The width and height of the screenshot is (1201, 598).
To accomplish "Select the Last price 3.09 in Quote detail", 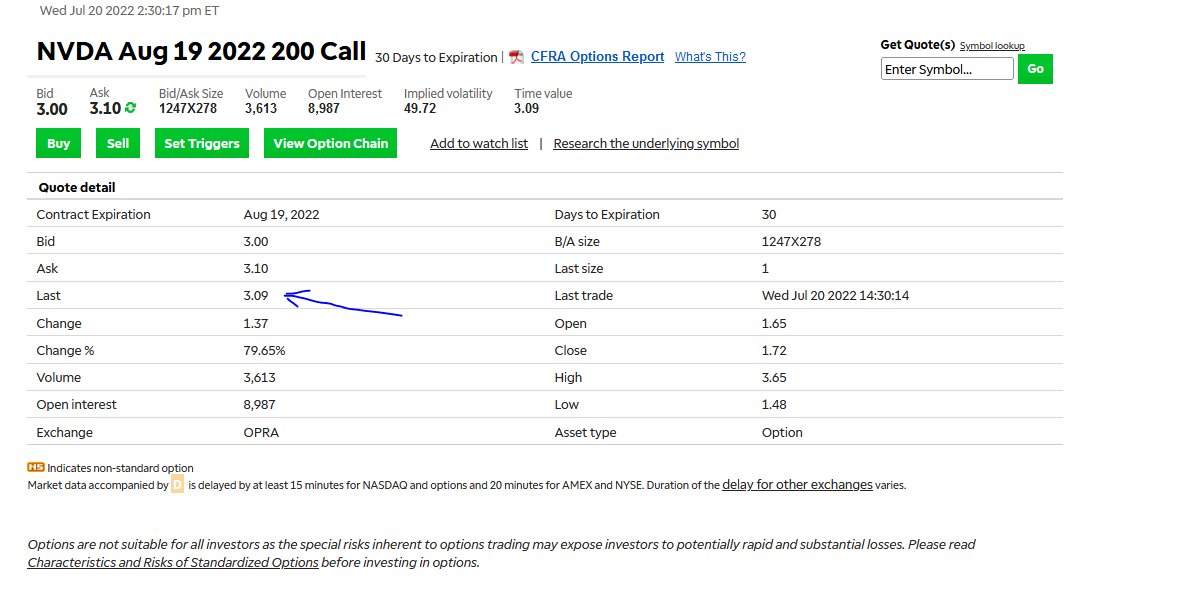I will 256,296.
